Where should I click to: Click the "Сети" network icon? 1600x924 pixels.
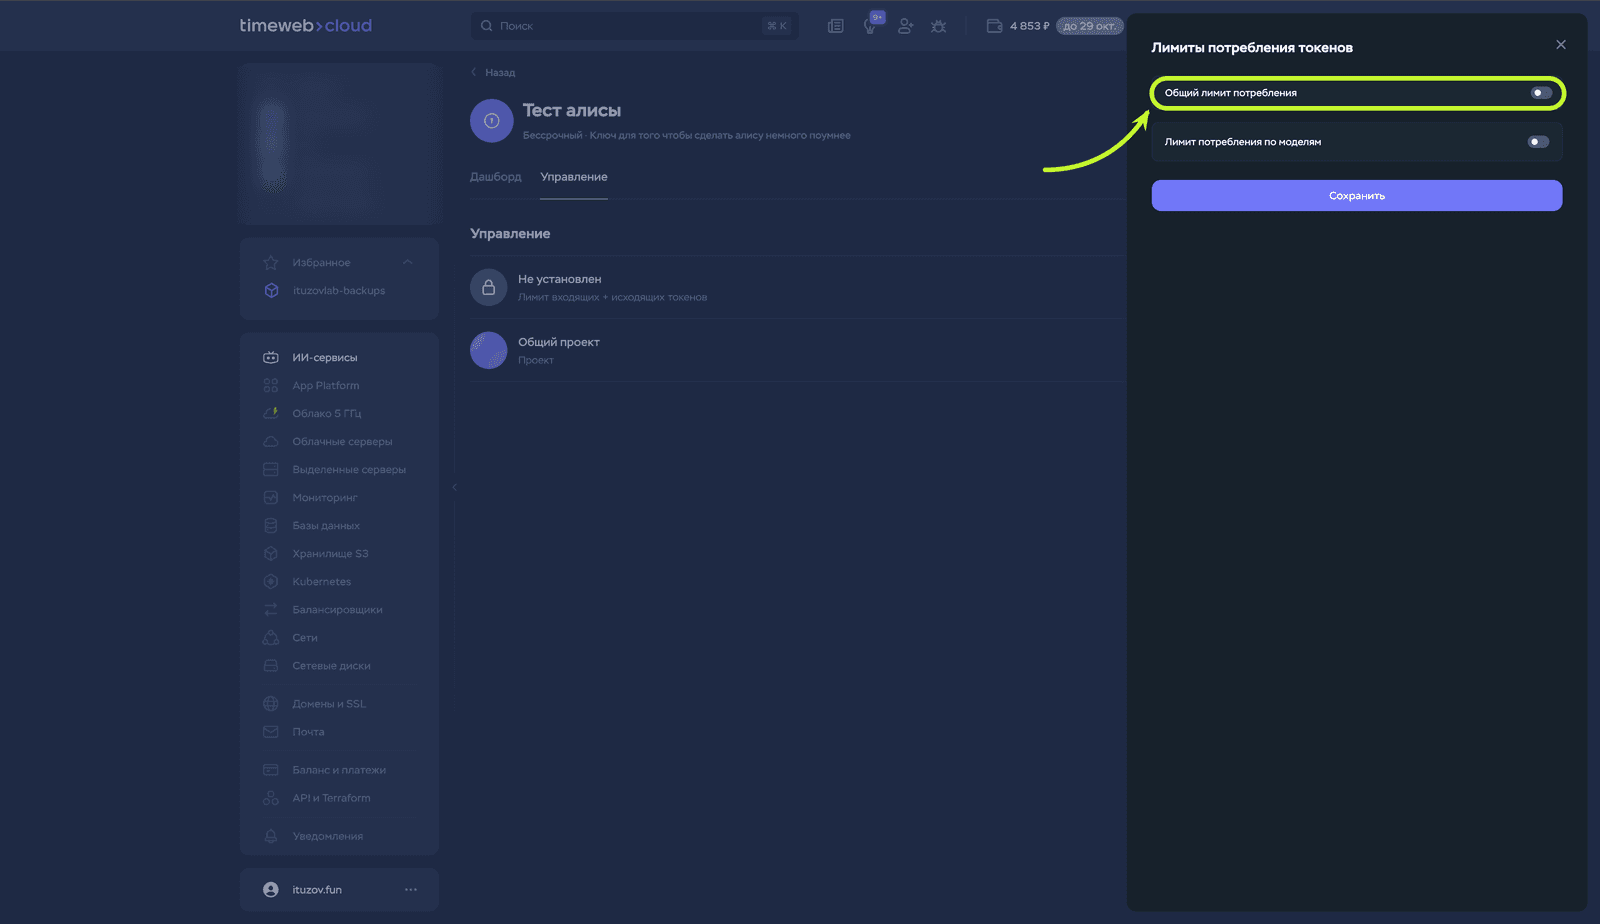point(271,638)
